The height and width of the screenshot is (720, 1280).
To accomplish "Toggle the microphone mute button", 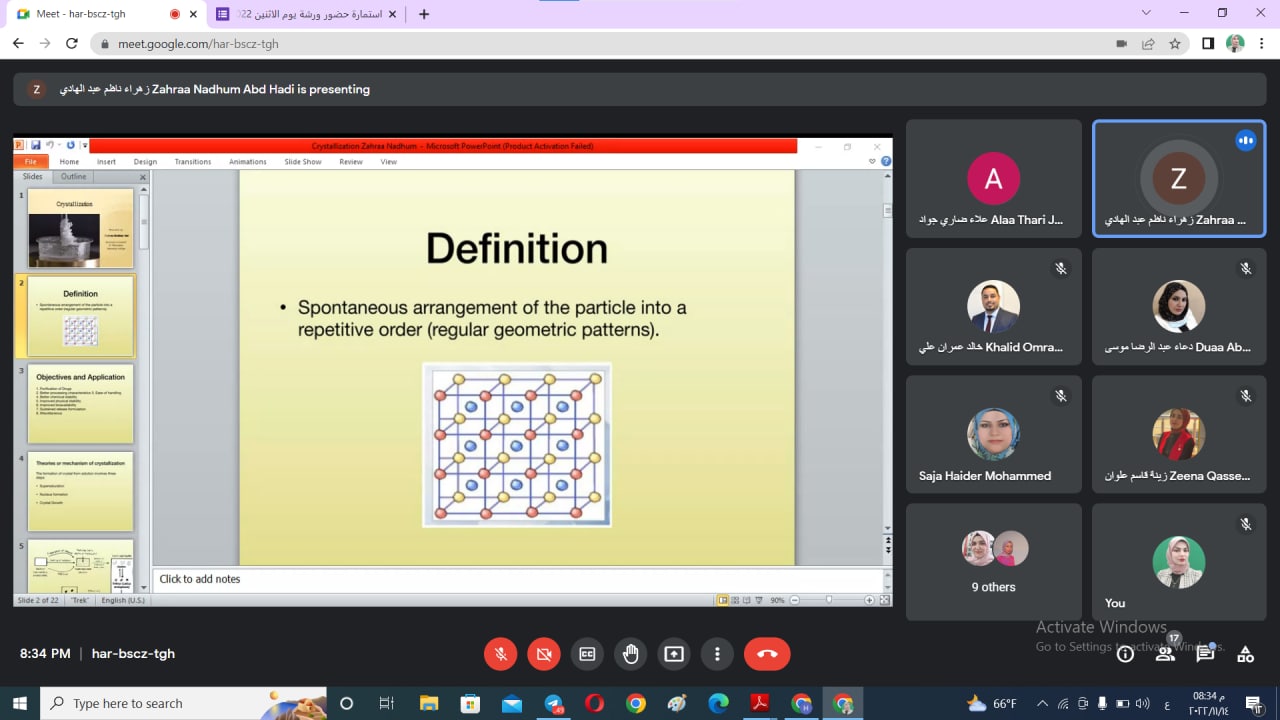I will pos(501,654).
